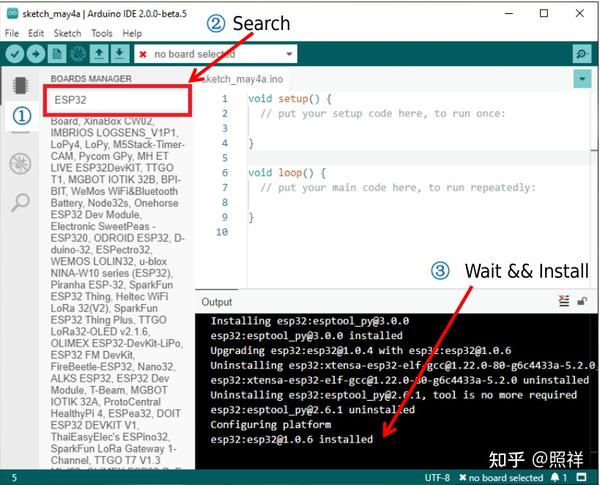Click the Verify checkmark button
The image size is (600, 485).
[x=15, y=54]
